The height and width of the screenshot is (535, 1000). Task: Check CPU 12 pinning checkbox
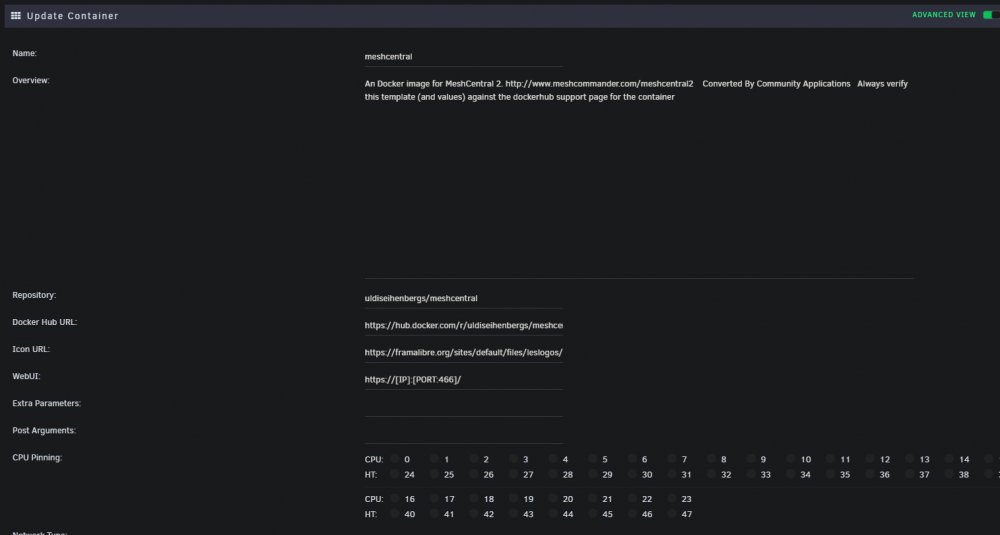click(x=870, y=459)
